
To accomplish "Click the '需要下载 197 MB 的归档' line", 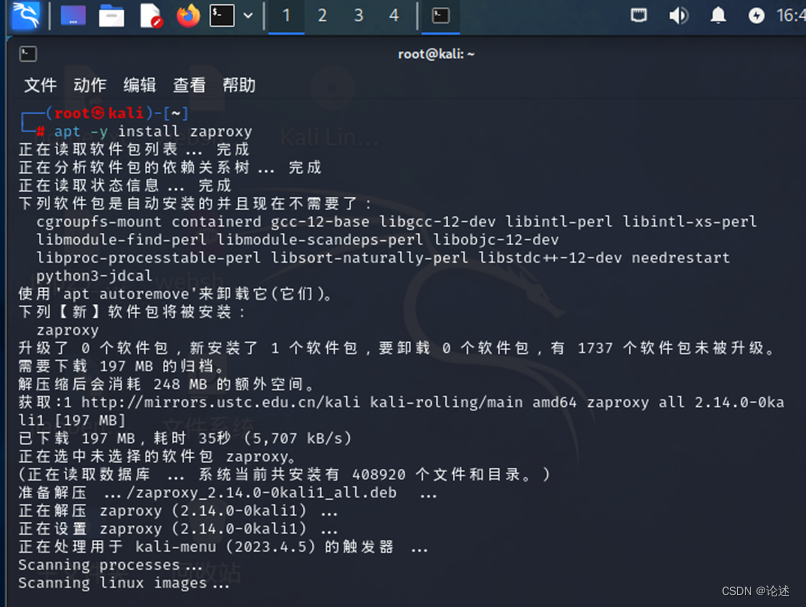I will pos(121,366).
